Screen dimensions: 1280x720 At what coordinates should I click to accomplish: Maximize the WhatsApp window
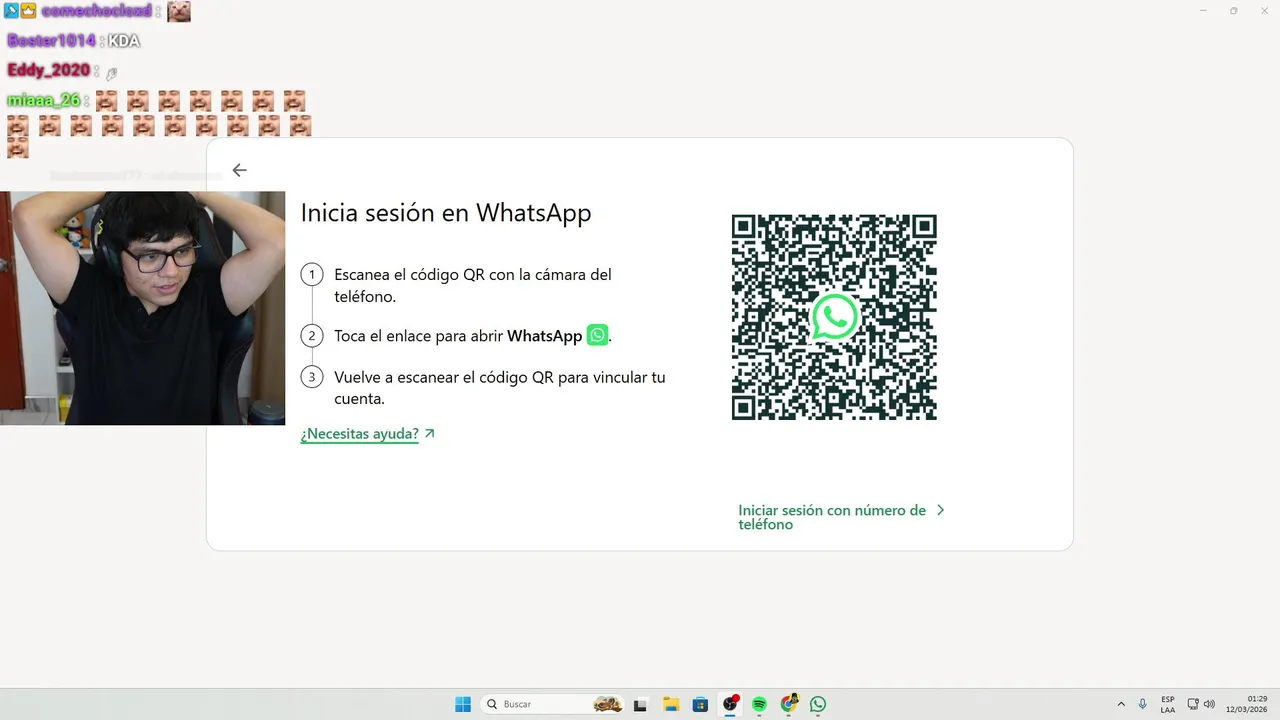click(1233, 10)
